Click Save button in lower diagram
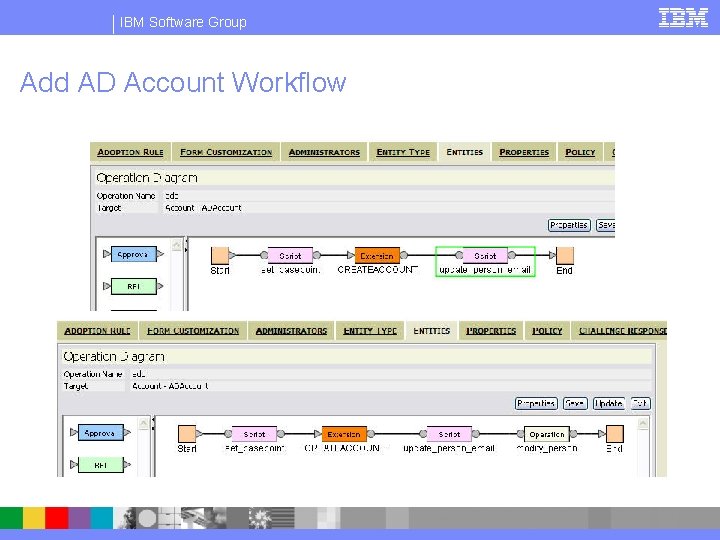720x540 pixels. point(575,404)
